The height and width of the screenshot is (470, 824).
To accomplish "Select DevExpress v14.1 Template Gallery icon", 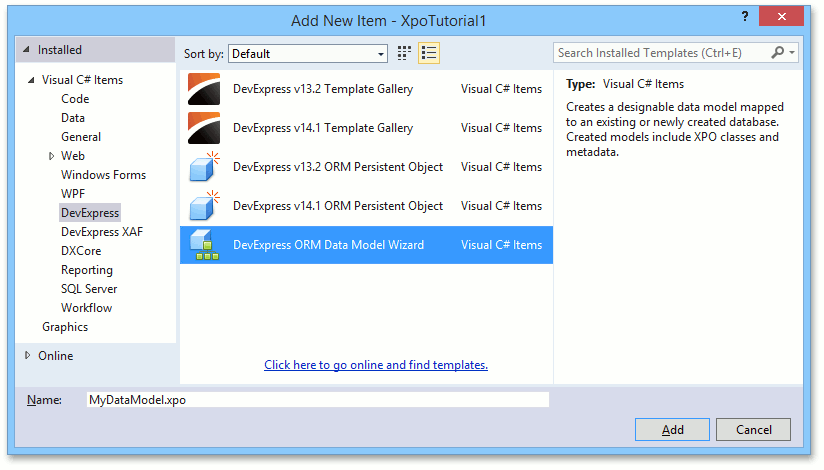I will [204, 128].
